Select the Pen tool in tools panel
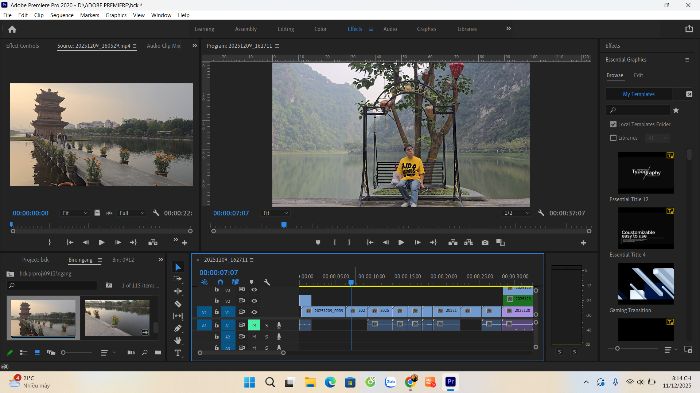 coord(178,328)
